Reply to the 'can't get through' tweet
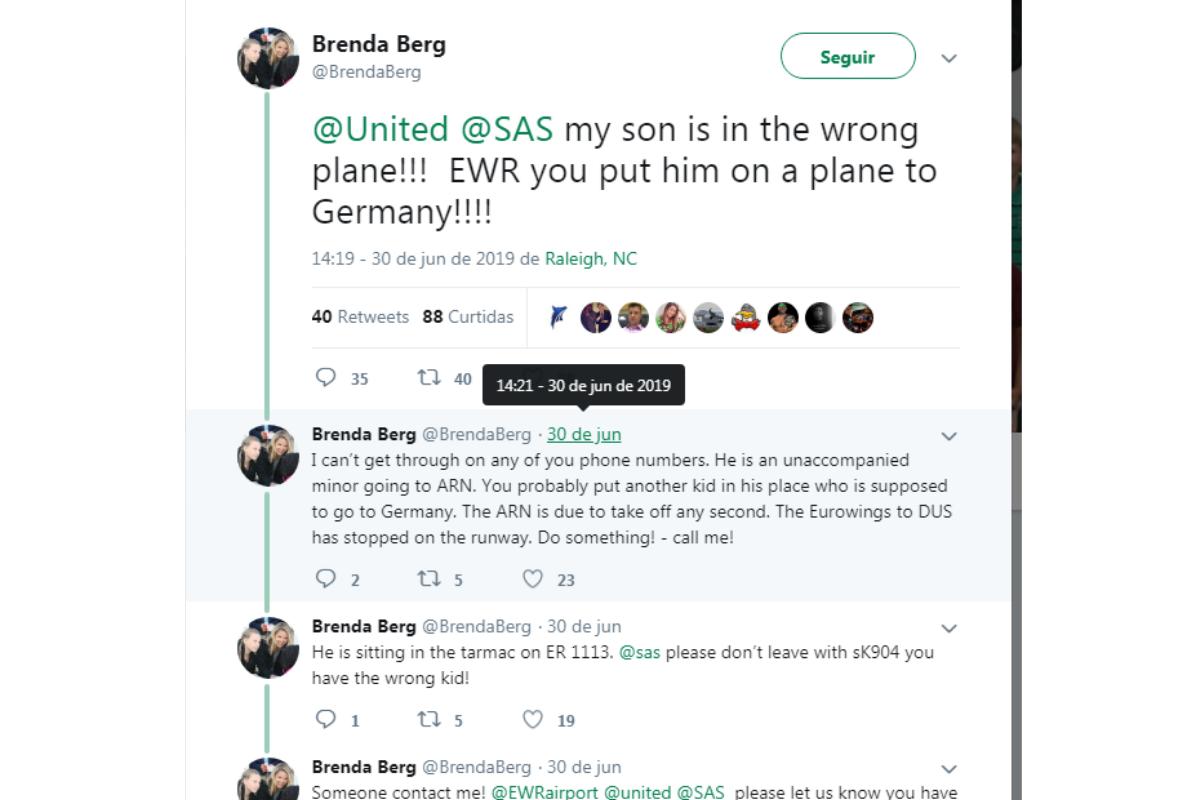This screenshot has height=800, width=1200. click(326, 579)
